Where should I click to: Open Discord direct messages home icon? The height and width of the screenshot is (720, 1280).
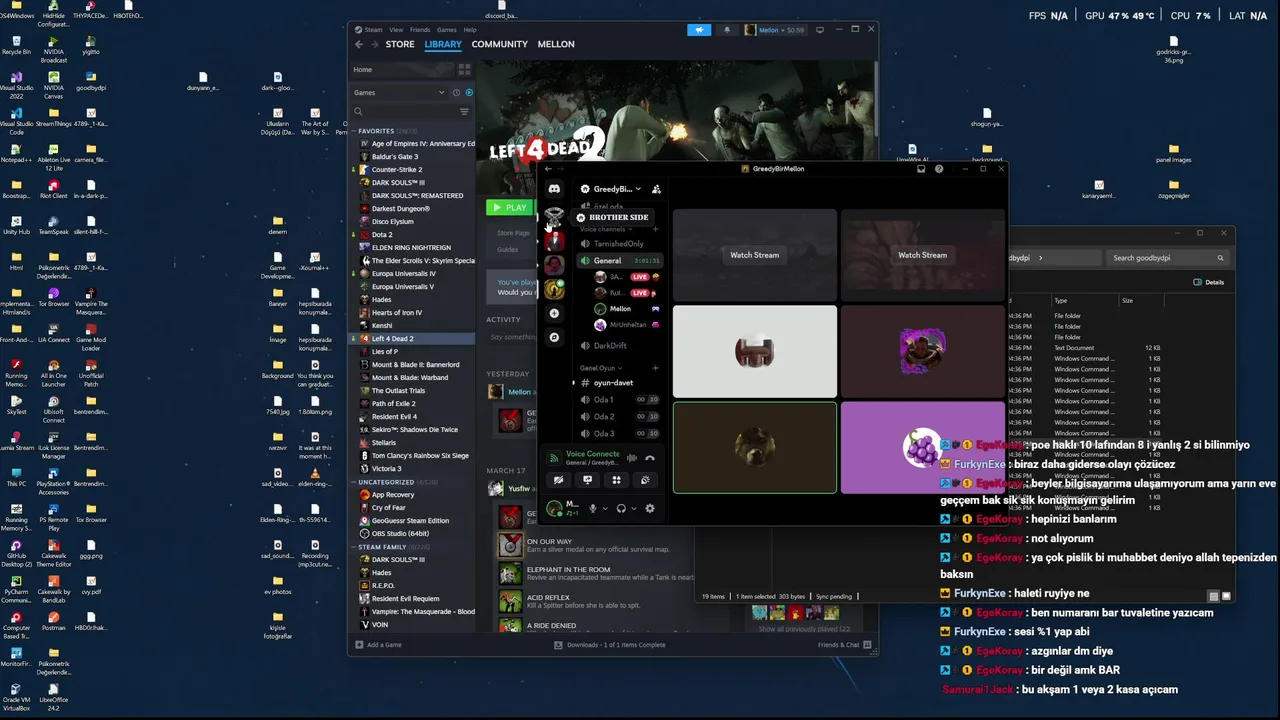(554, 188)
